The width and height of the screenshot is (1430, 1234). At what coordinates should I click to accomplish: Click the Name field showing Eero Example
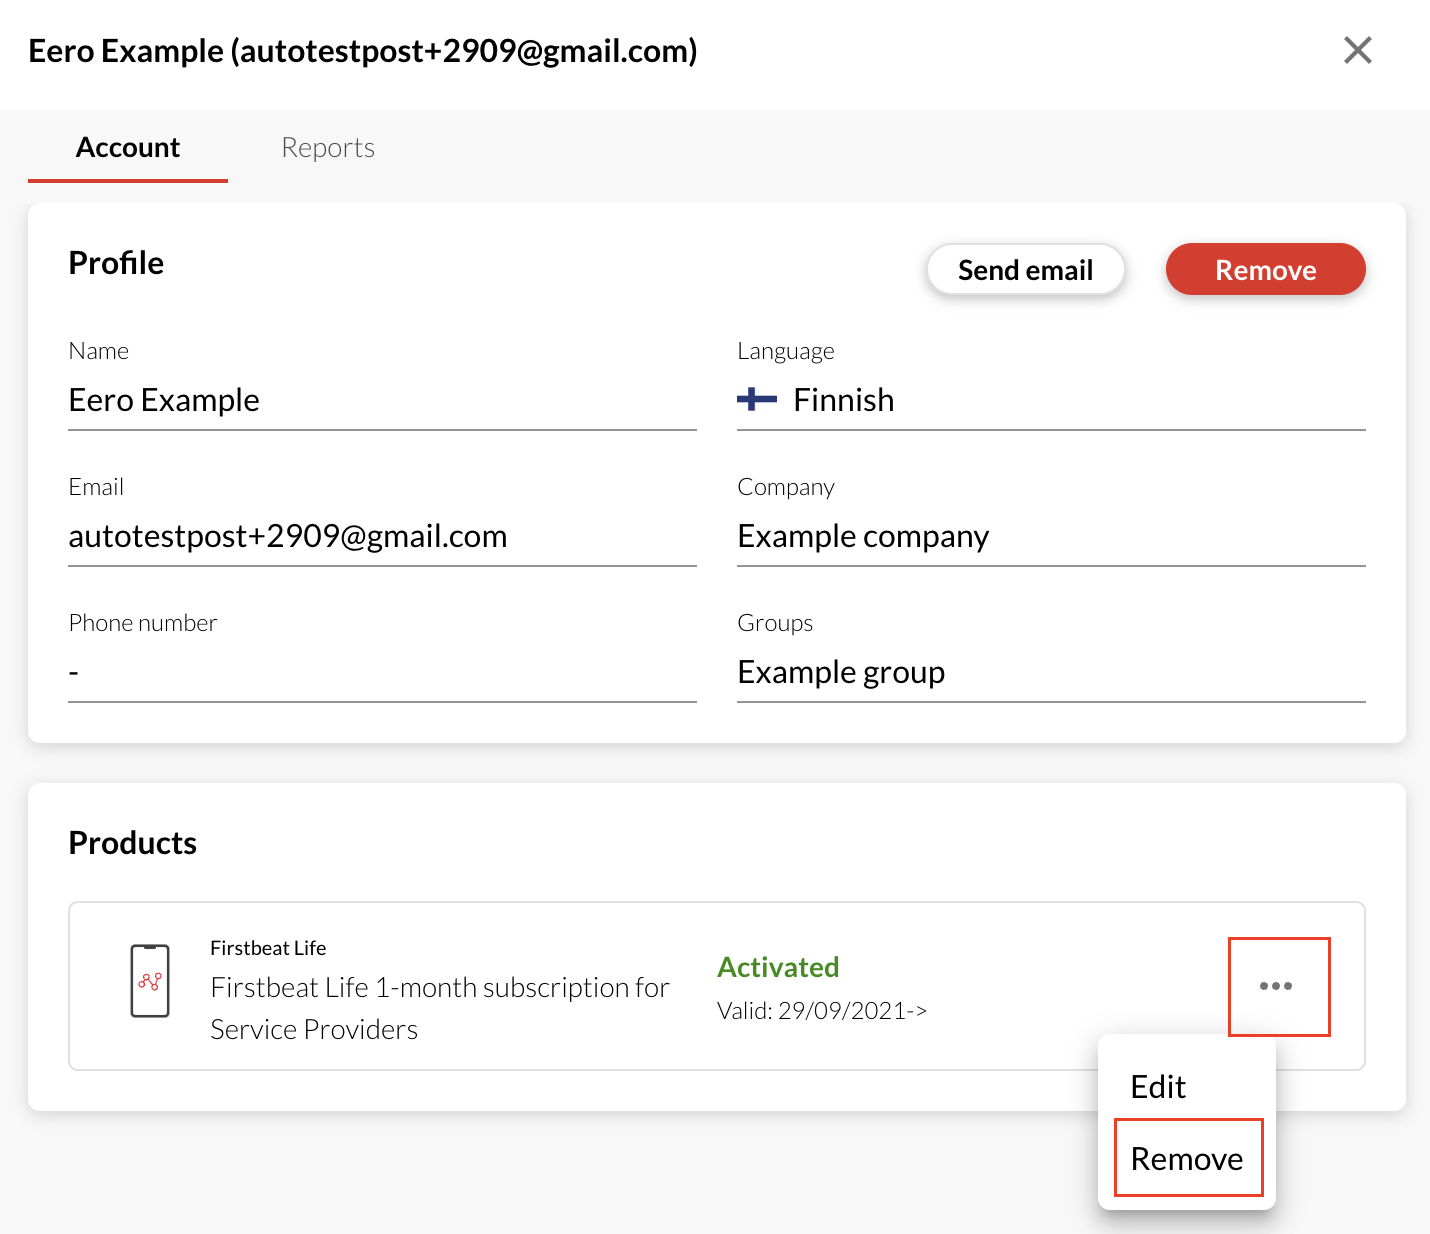(x=380, y=400)
